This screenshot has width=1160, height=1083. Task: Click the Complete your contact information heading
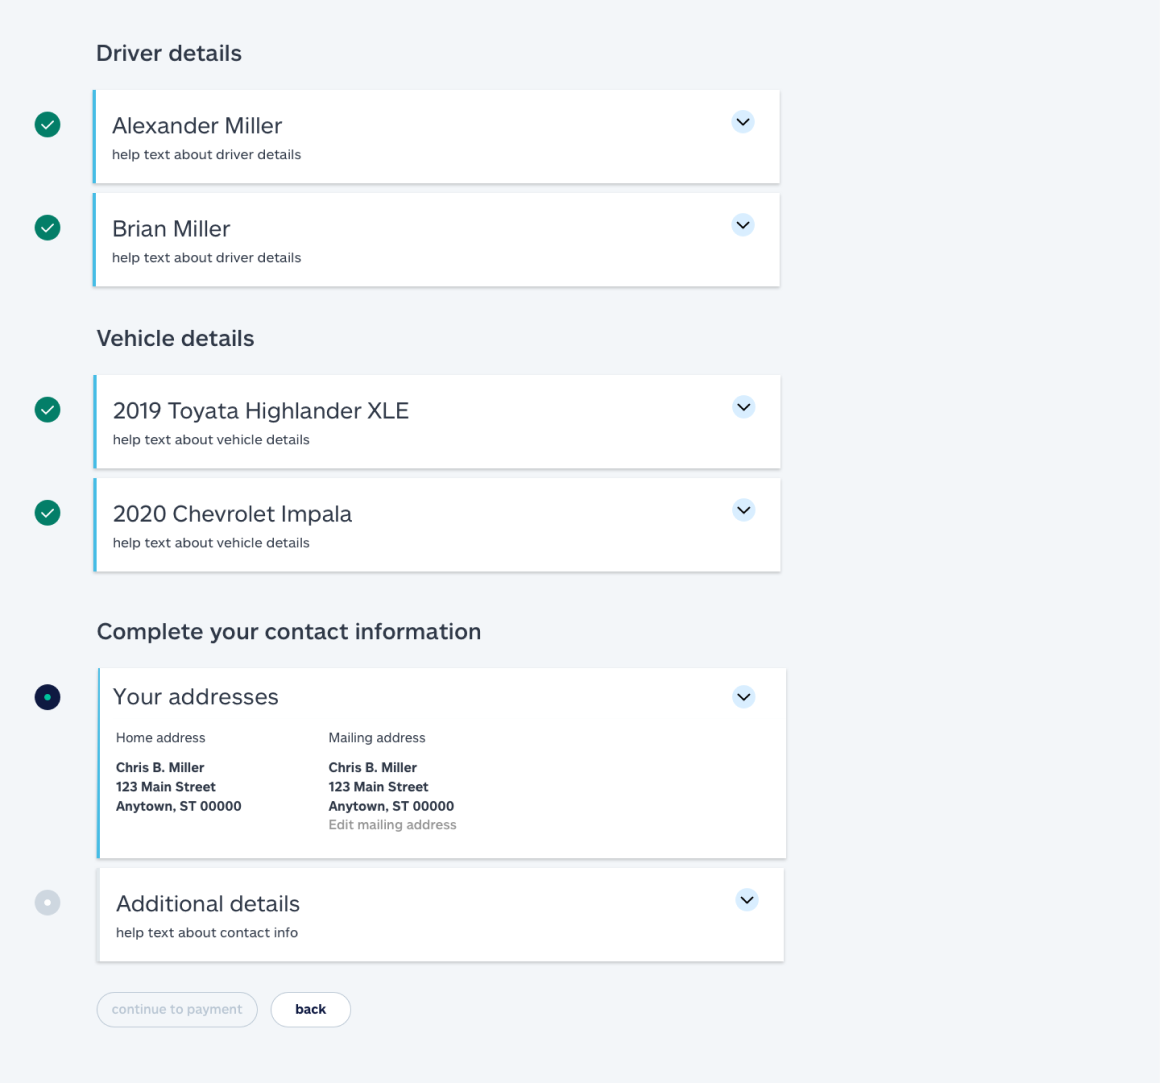click(x=289, y=632)
